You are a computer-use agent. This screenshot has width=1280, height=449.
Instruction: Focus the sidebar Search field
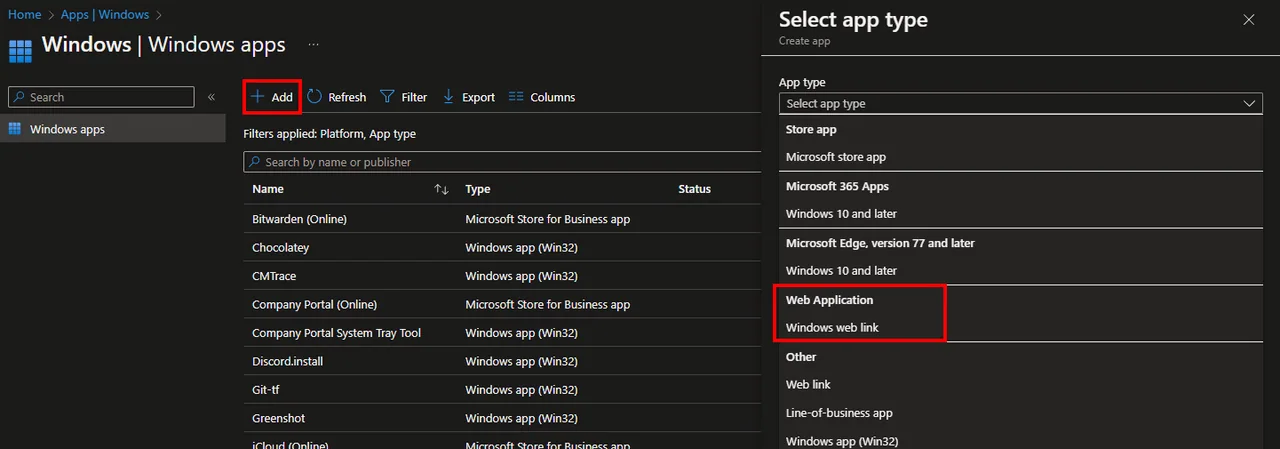101,97
